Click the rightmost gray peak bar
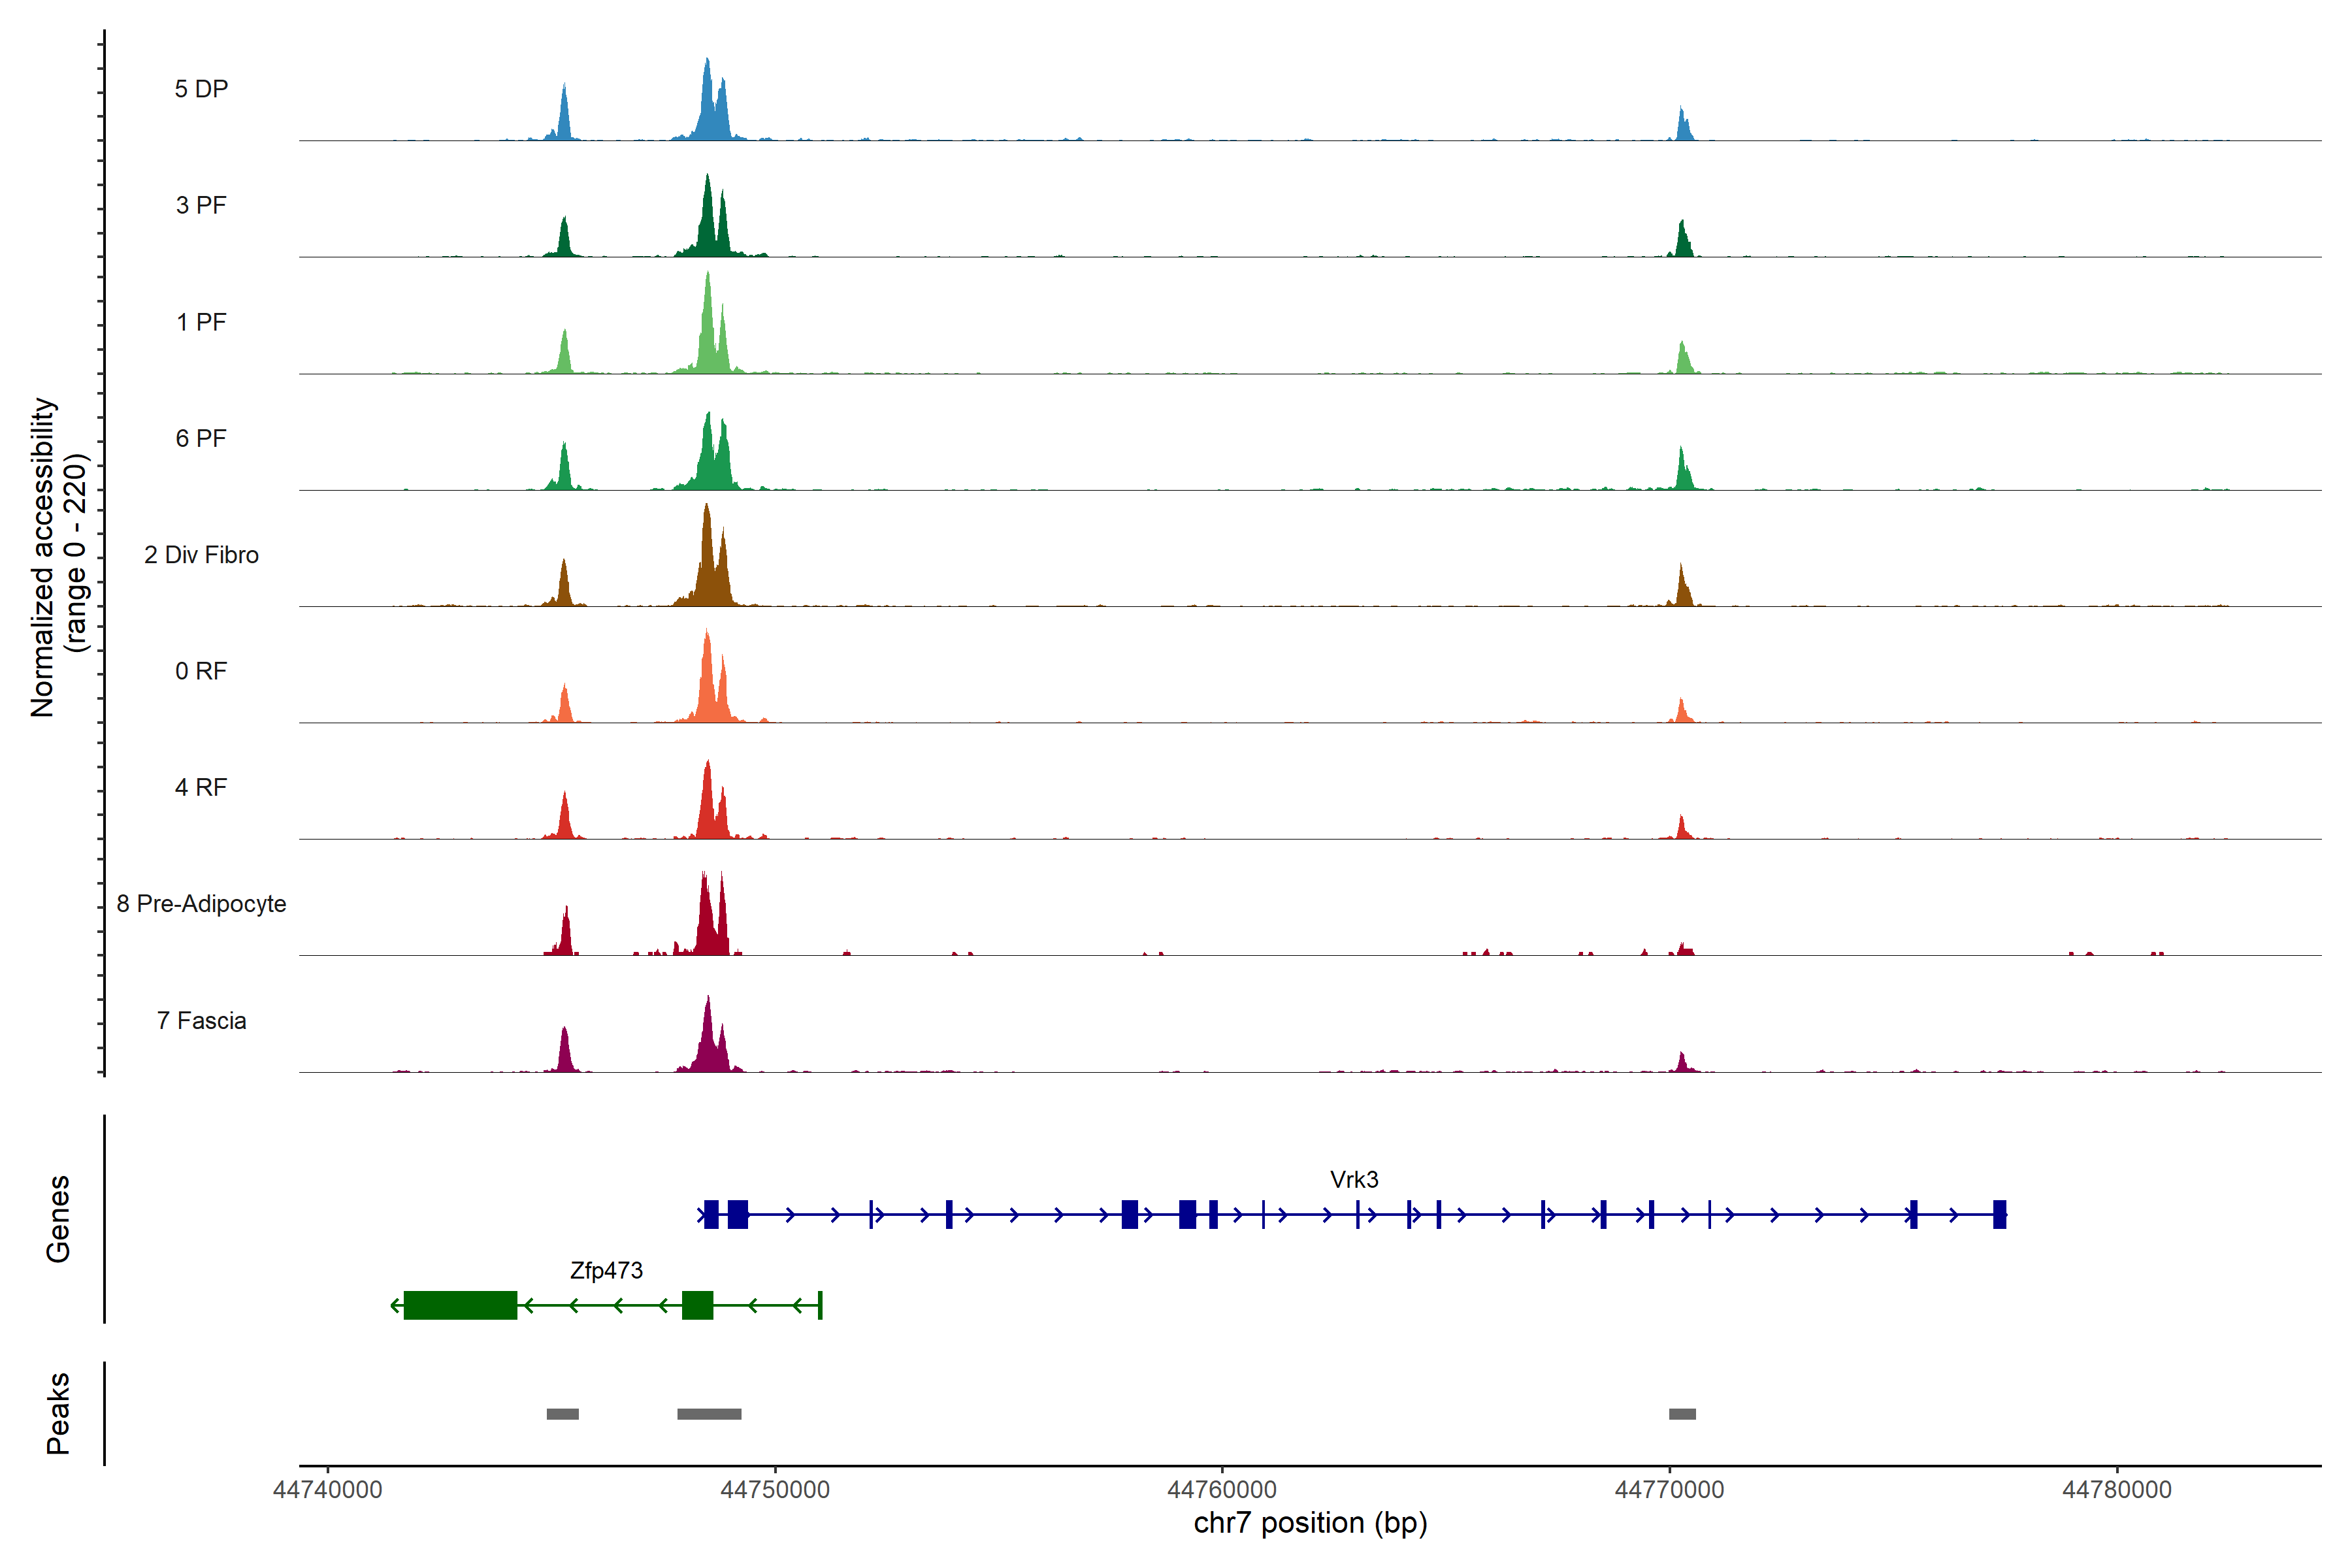Image resolution: width=2352 pixels, height=1568 pixels. [x=1682, y=1414]
